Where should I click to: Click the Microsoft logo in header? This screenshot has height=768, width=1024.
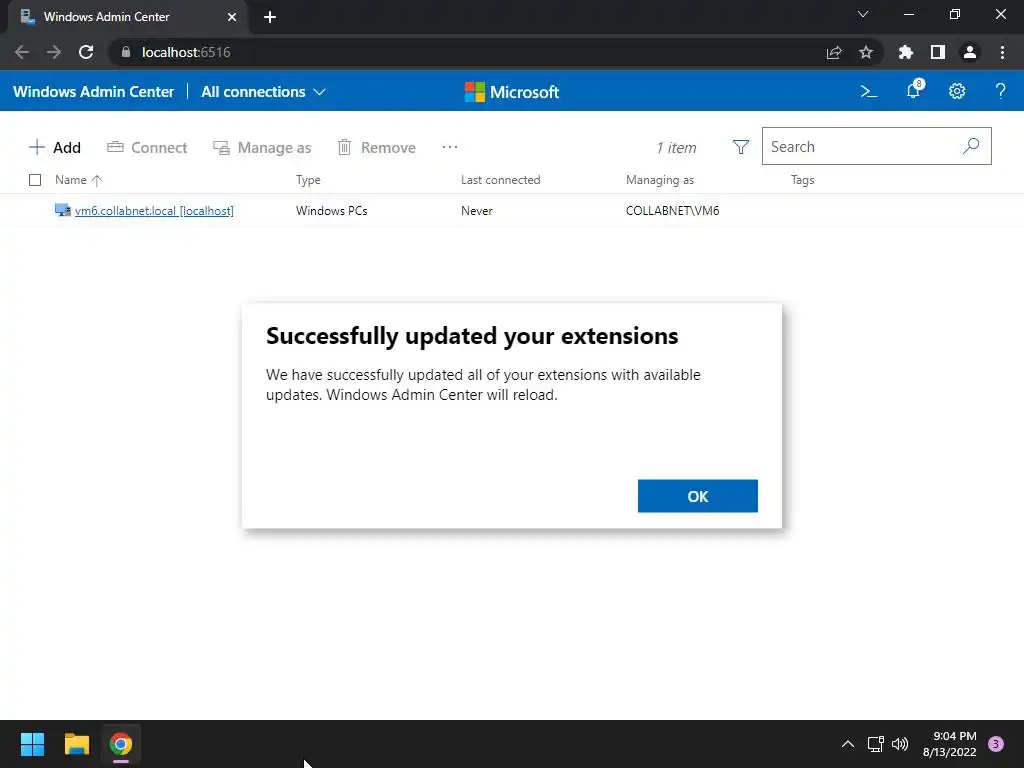pos(512,92)
